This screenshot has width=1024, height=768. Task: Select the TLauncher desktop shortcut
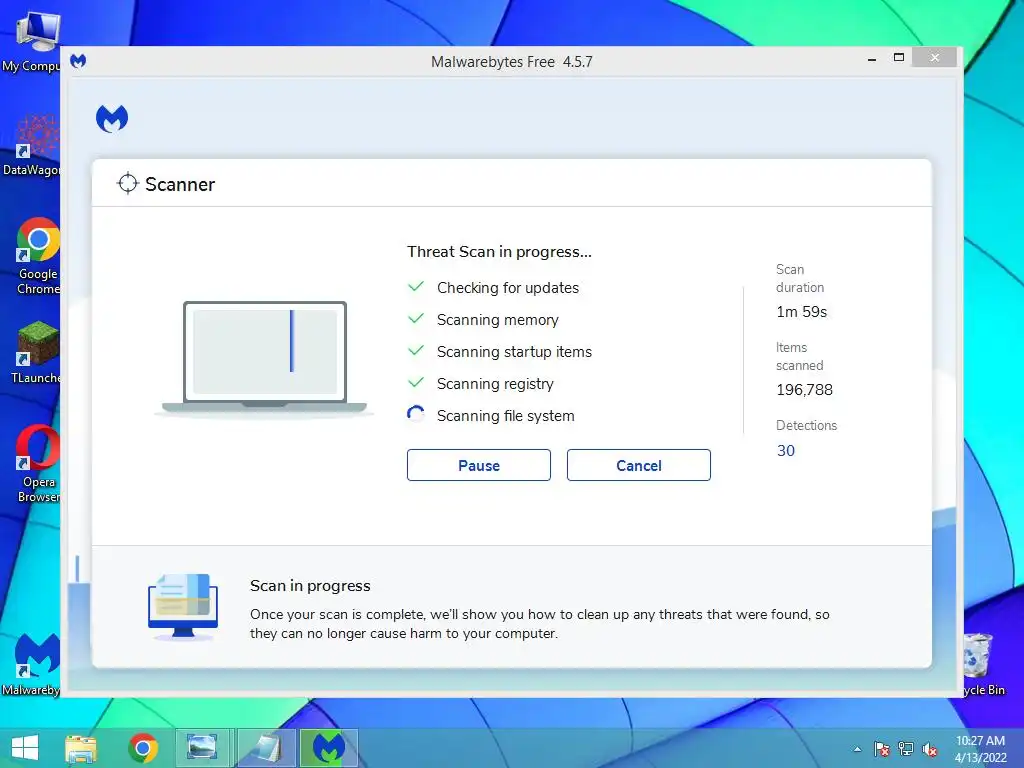pos(36,353)
